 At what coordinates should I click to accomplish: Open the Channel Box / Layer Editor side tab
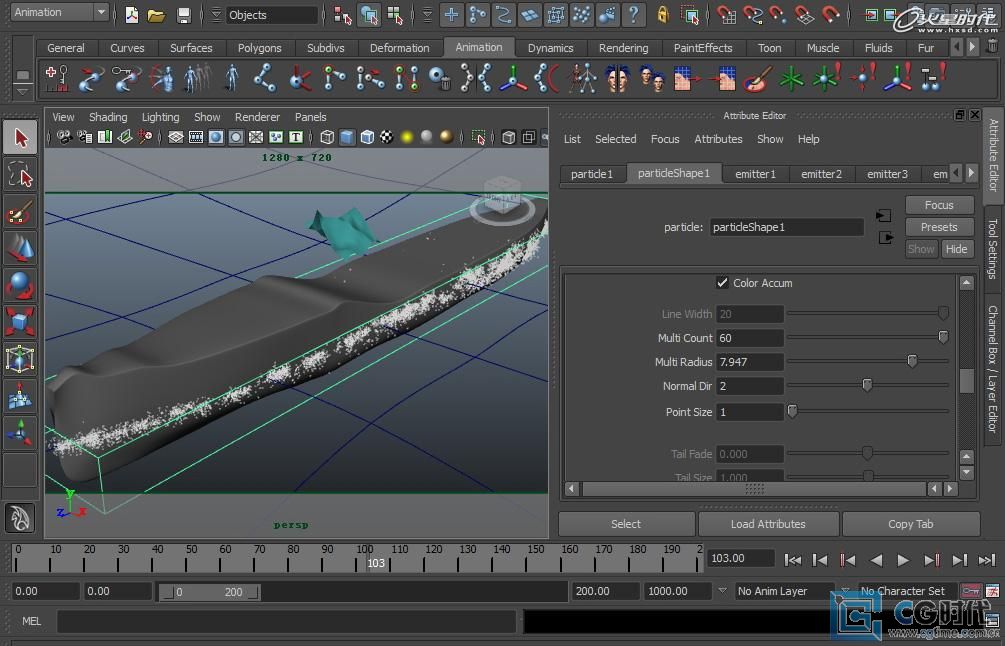[x=992, y=369]
